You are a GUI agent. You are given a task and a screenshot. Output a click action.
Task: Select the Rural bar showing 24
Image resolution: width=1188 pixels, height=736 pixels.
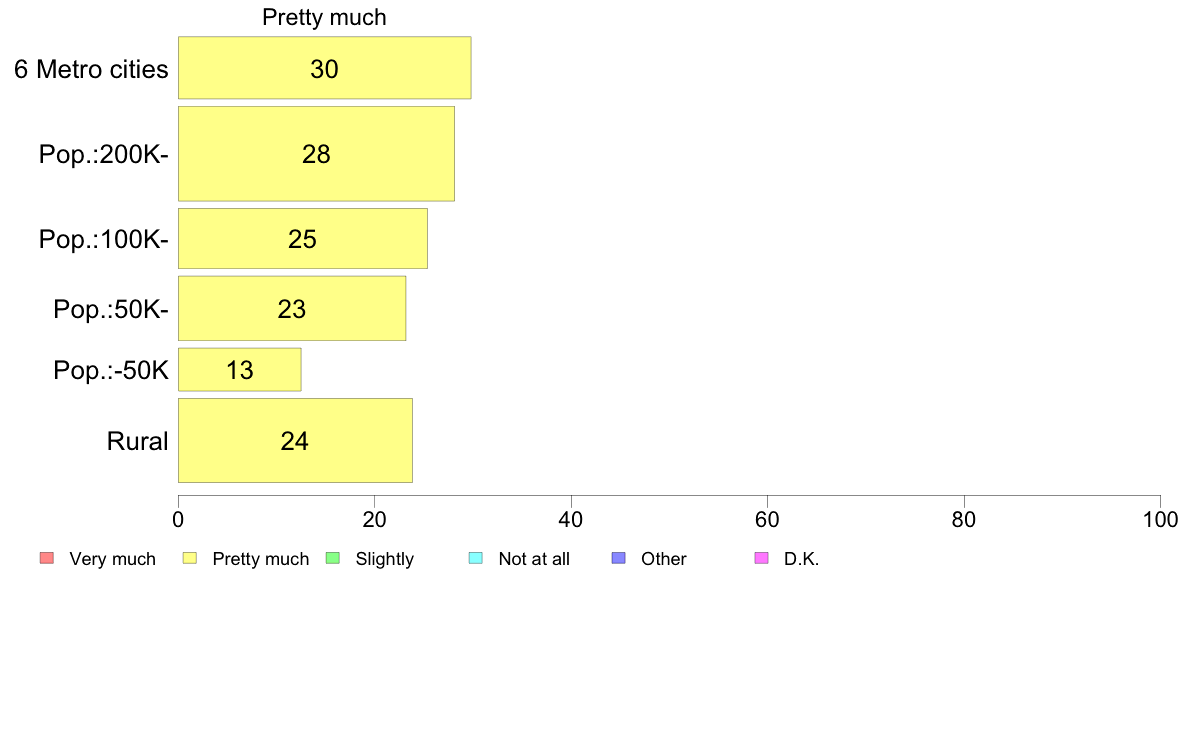point(295,440)
